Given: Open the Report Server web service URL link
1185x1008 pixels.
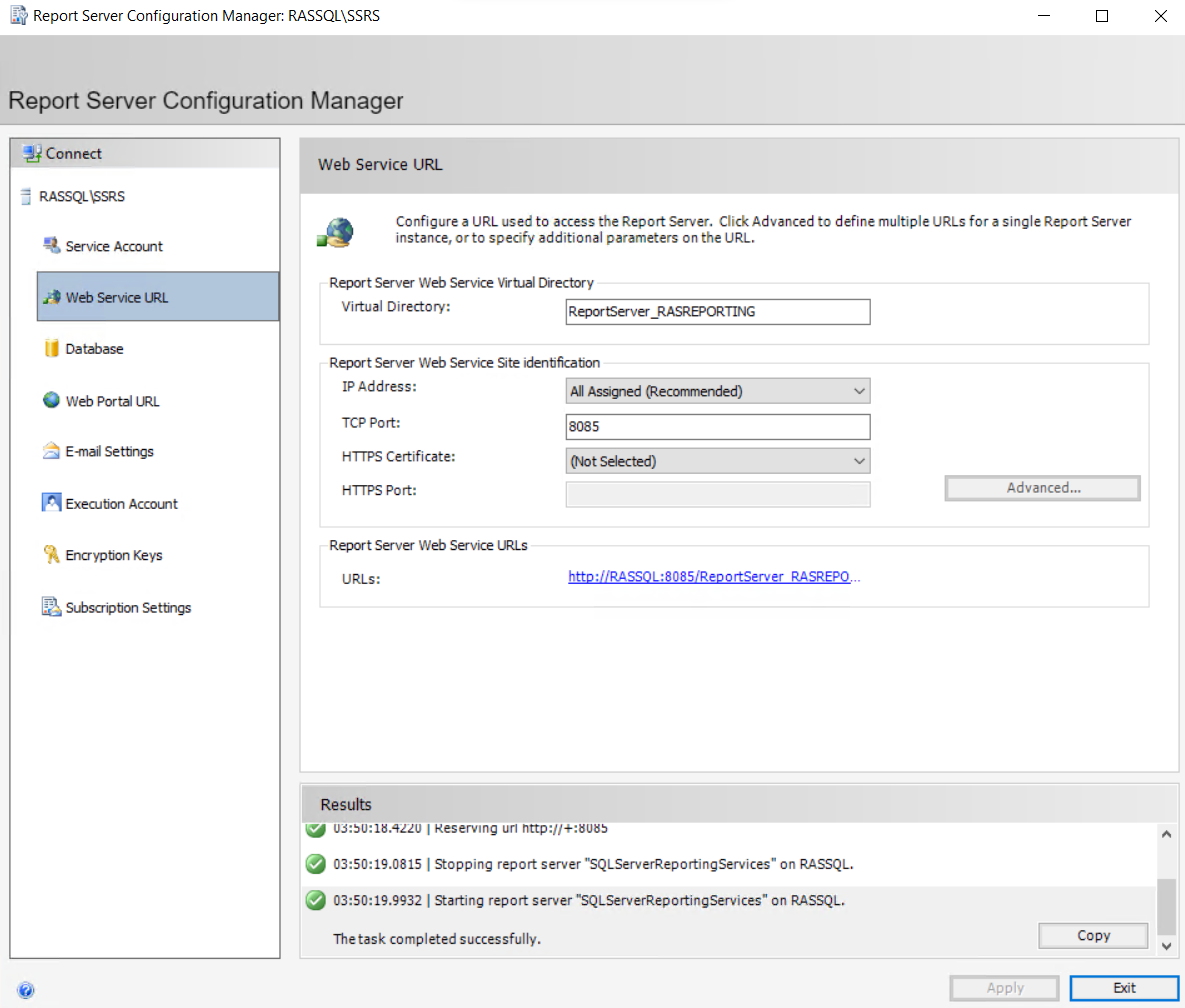Looking at the screenshot, I should coord(713,577).
